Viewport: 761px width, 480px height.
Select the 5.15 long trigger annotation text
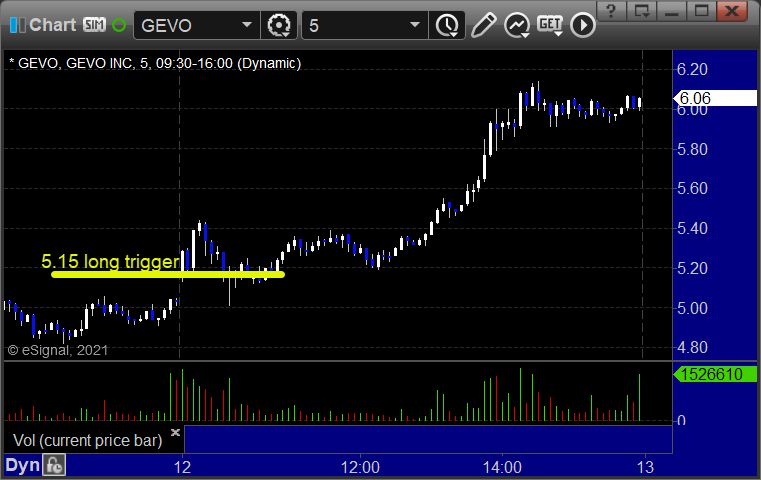pos(111,262)
